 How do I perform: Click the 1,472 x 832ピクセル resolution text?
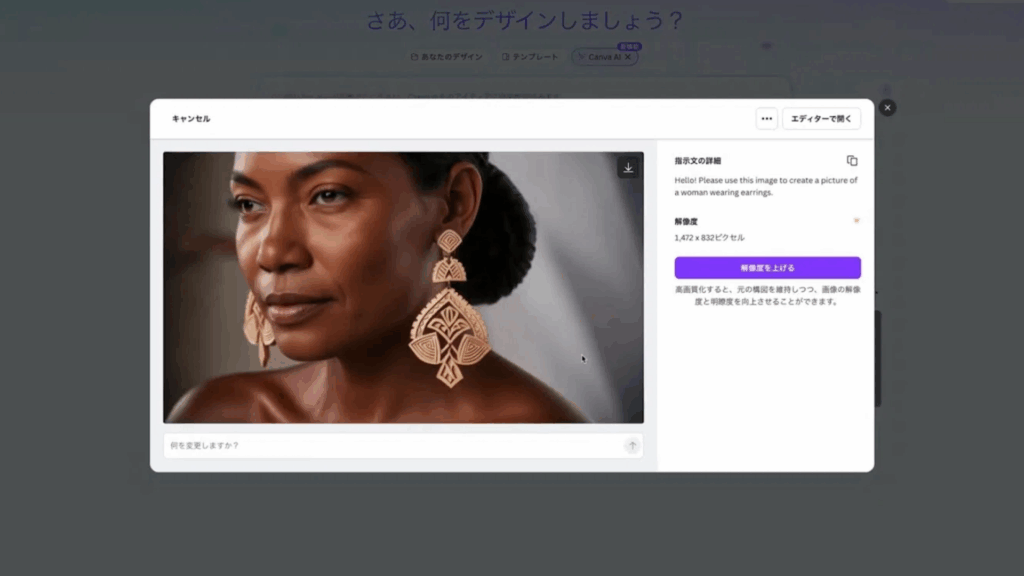709,238
